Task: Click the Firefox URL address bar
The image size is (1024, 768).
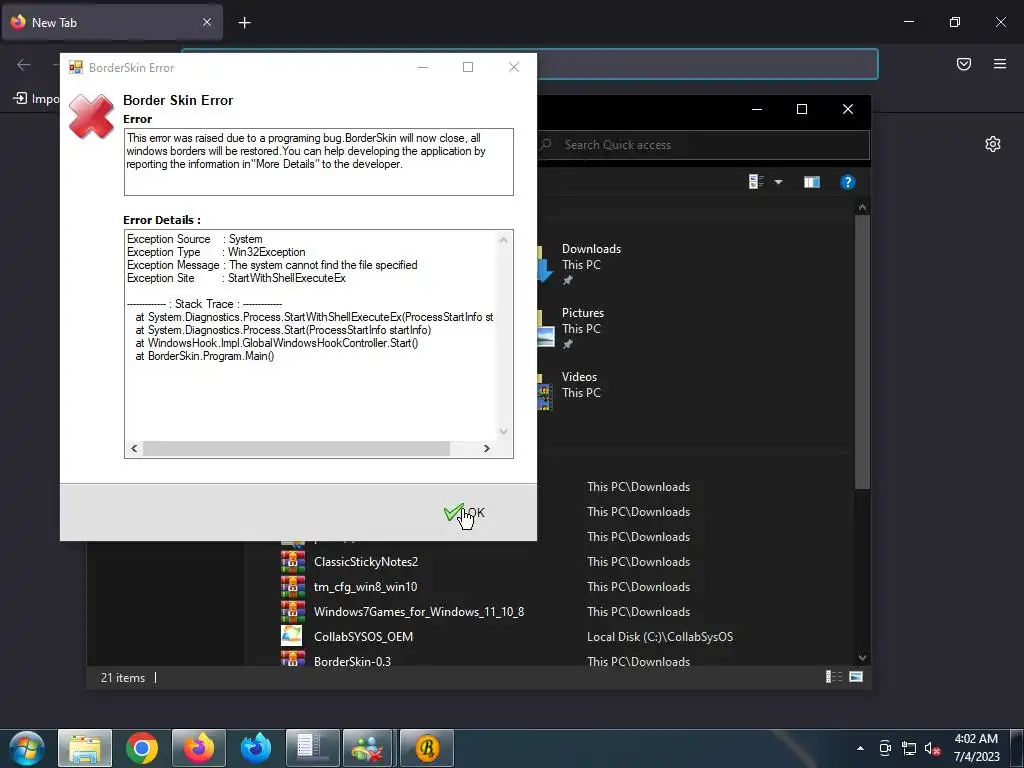Action: [x=707, y=64]
